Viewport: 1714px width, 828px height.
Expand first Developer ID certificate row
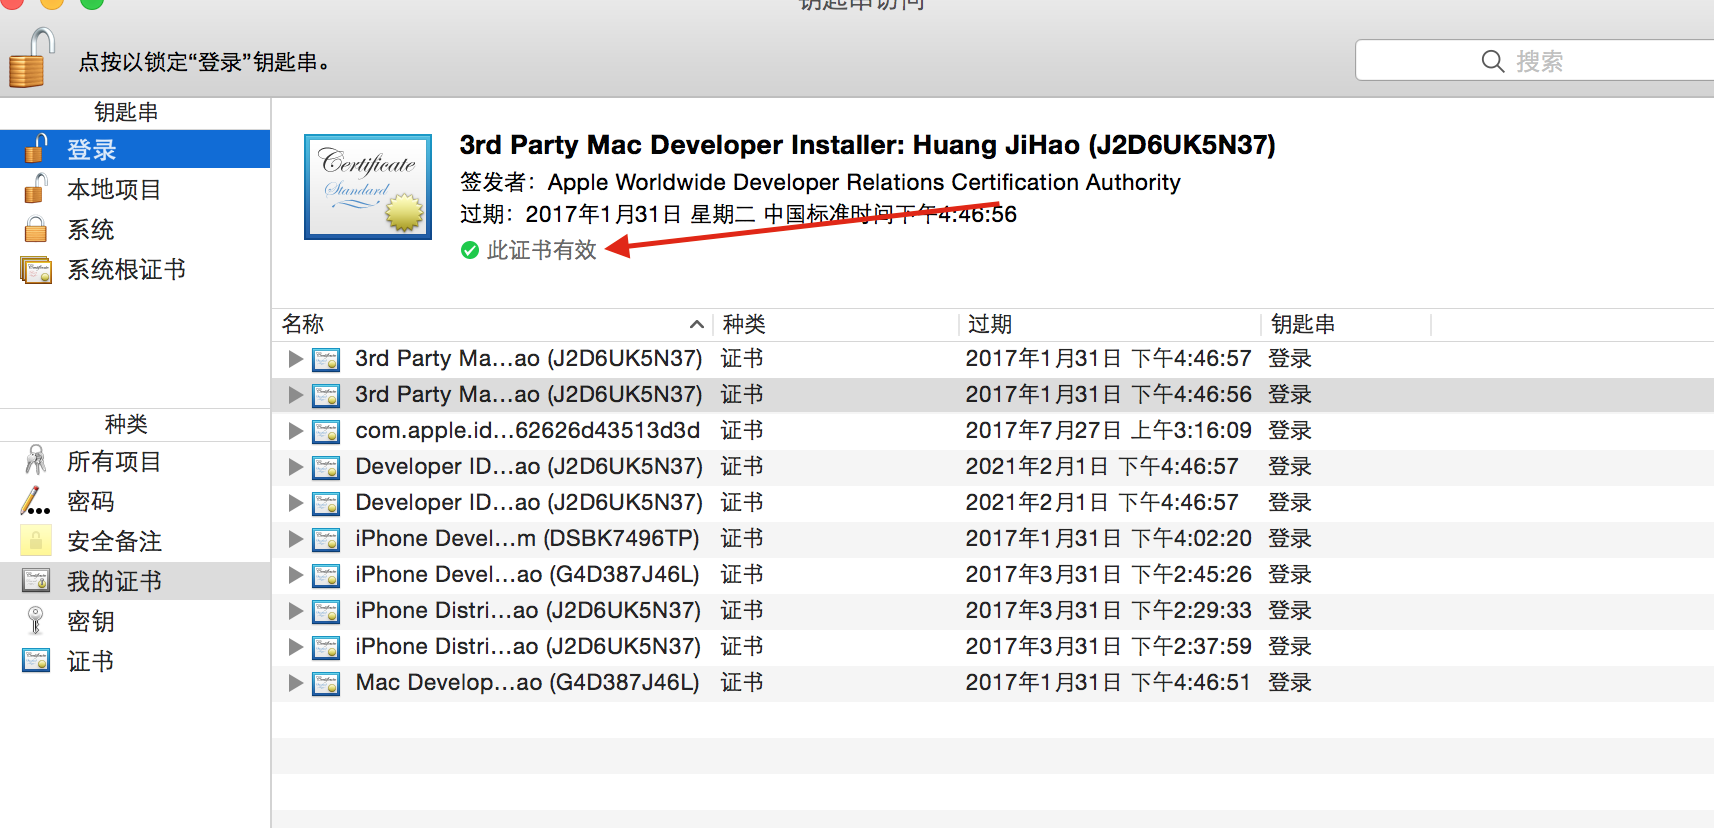click(x=295, y=466)
